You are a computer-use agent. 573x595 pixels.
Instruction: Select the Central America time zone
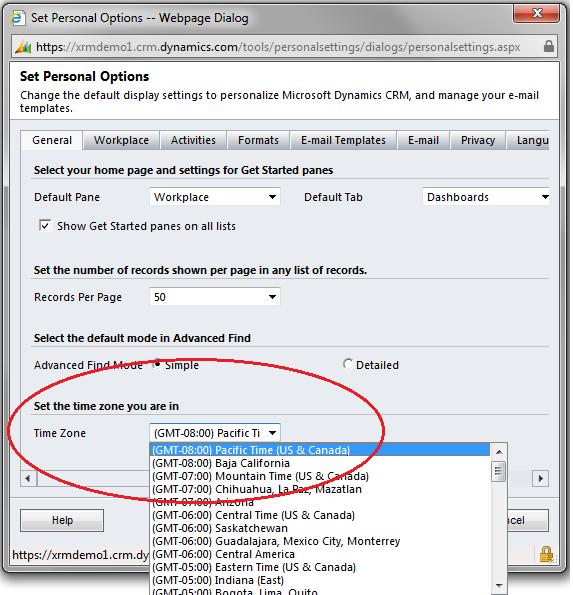tap(320, 554)
